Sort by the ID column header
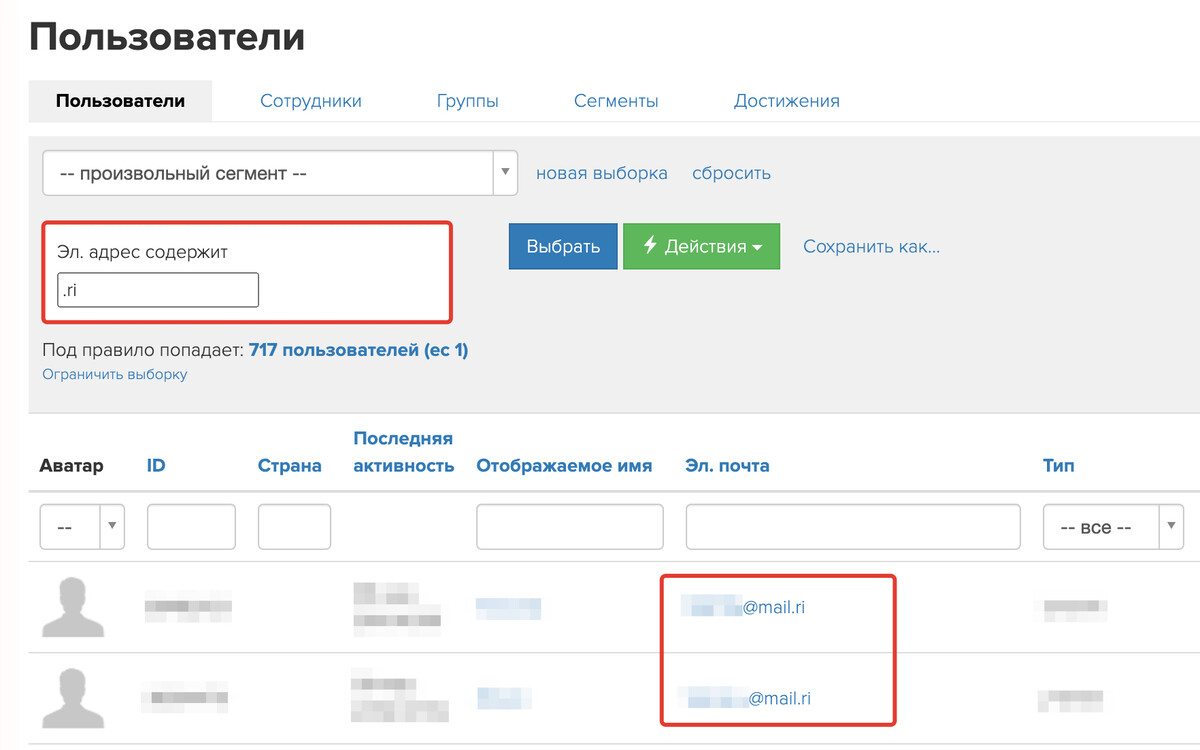1200x750 pixels. tap(156, 465)
